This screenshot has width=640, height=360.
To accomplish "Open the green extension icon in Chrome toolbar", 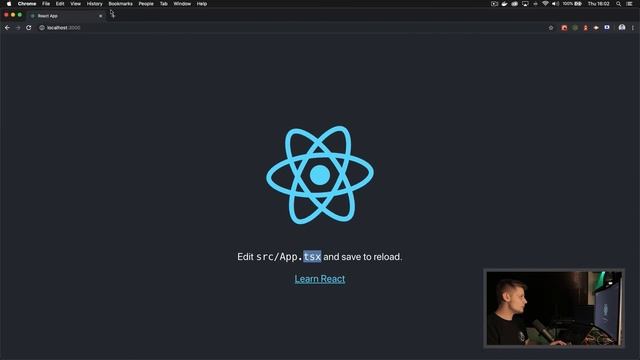I will pyautogui.click(x=575, y=28).
